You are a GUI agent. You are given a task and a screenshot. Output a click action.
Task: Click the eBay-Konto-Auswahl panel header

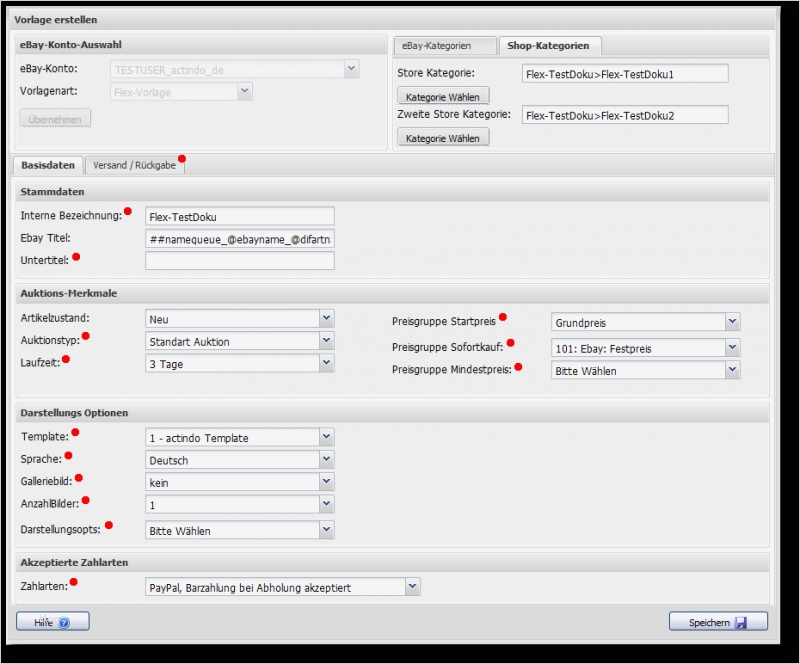point(201,44)
